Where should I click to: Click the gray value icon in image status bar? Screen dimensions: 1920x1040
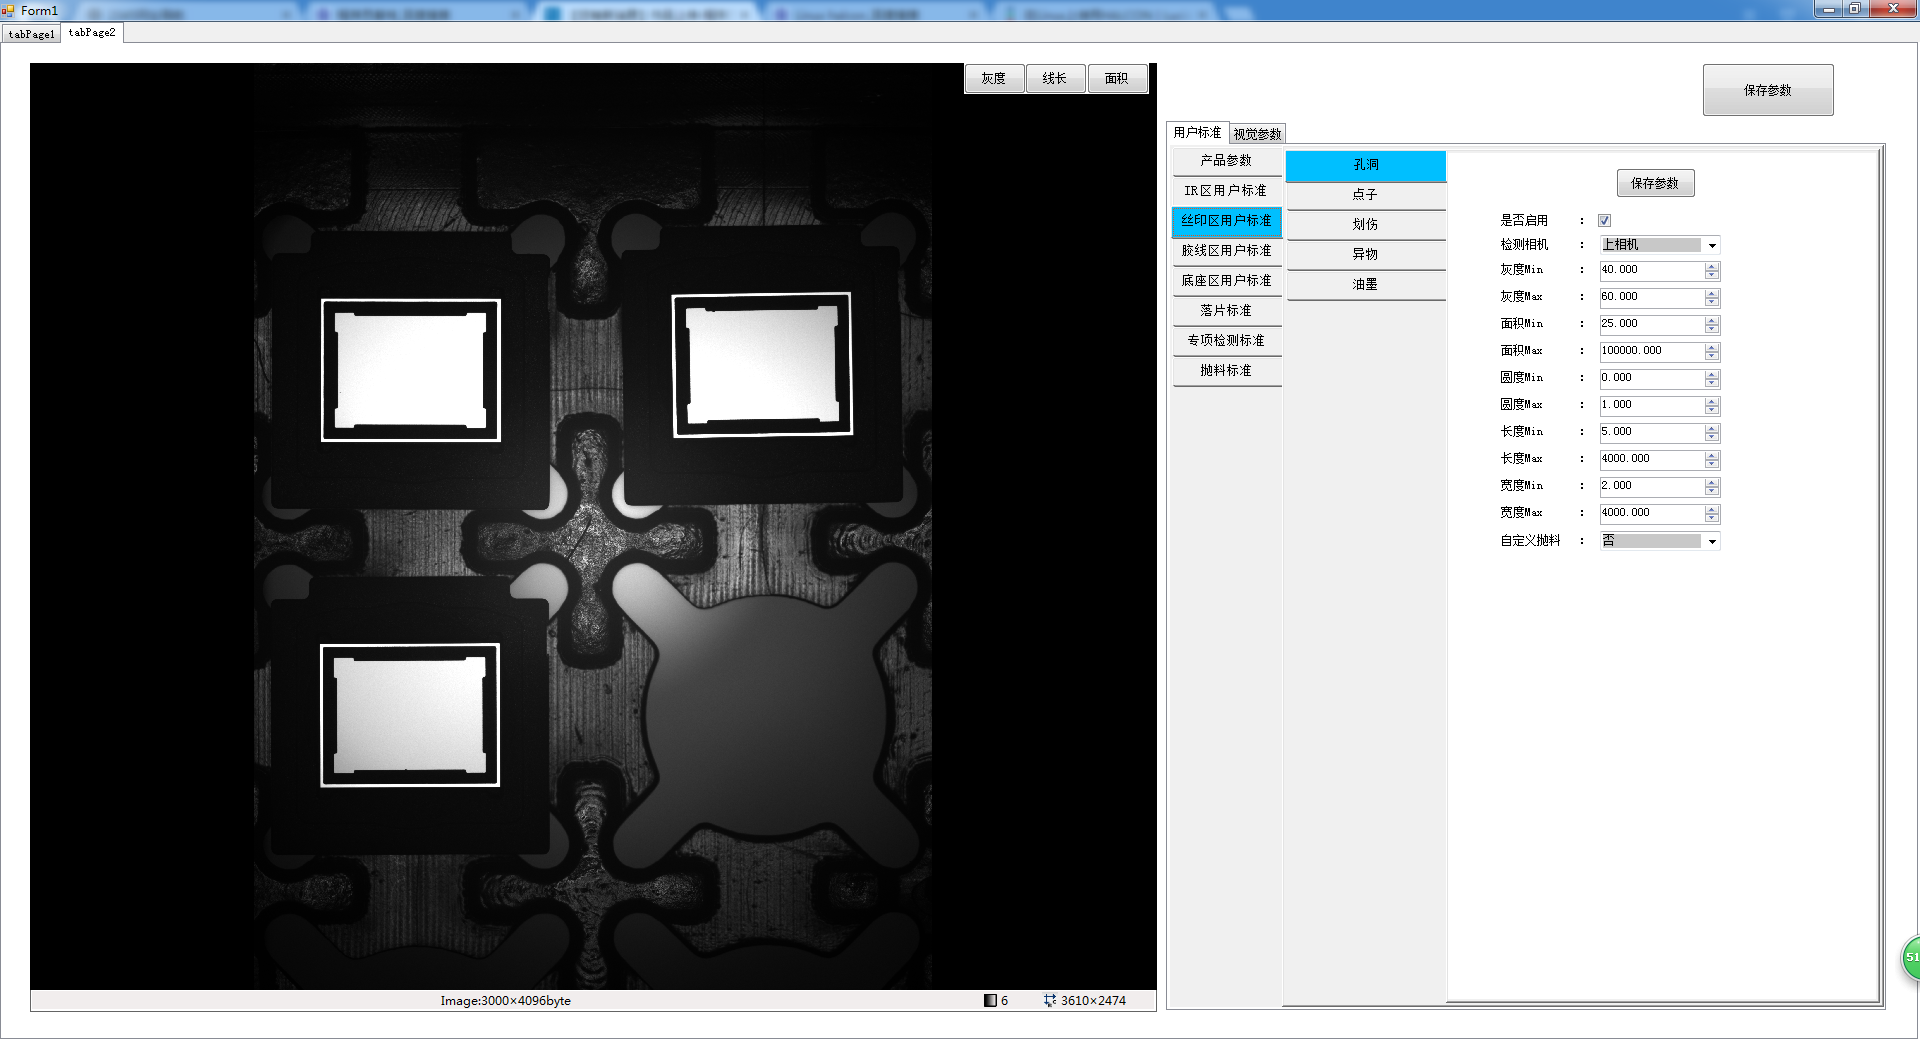pyautogui.click(x=990, y=1000)
